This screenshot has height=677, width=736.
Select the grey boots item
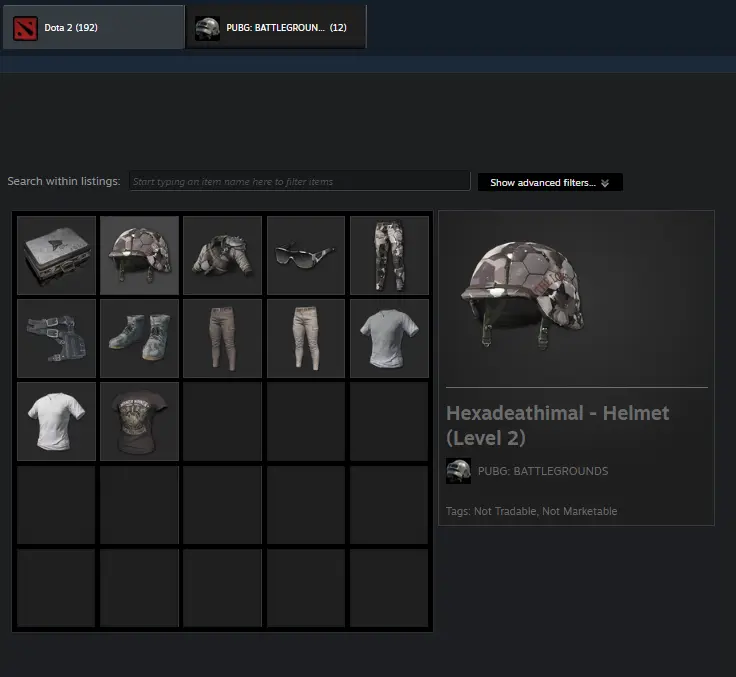coord(139,338)
